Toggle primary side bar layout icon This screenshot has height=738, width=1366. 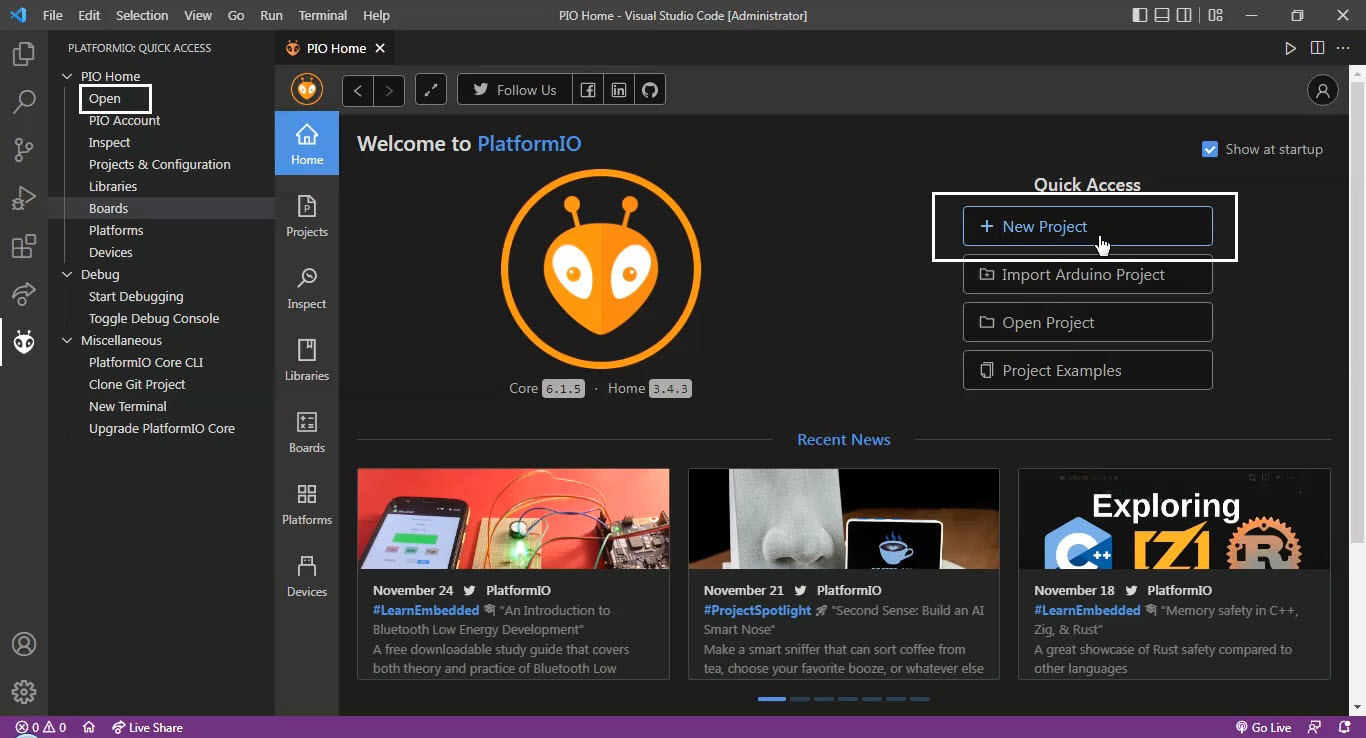[1140, 15]
